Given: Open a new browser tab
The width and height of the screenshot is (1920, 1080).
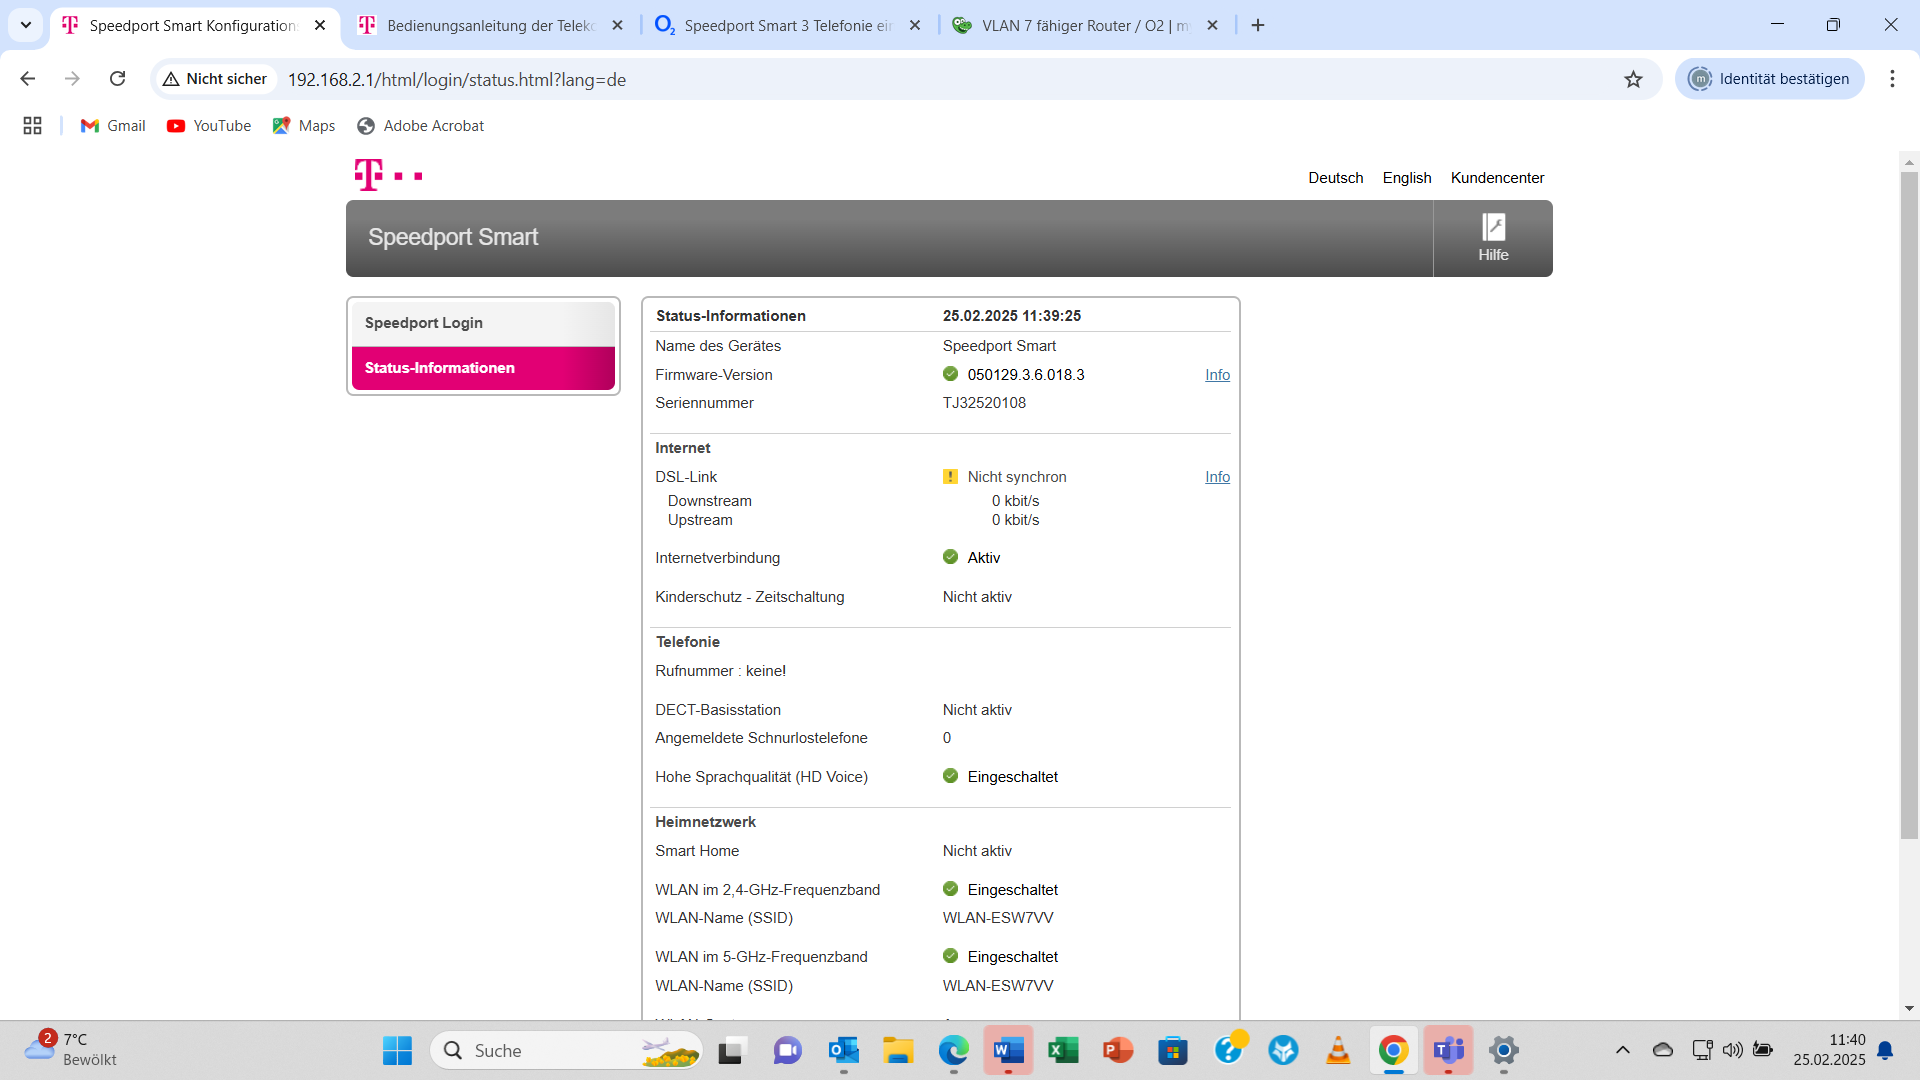Looking at the screenshot, I should [x=1258, y=26].
